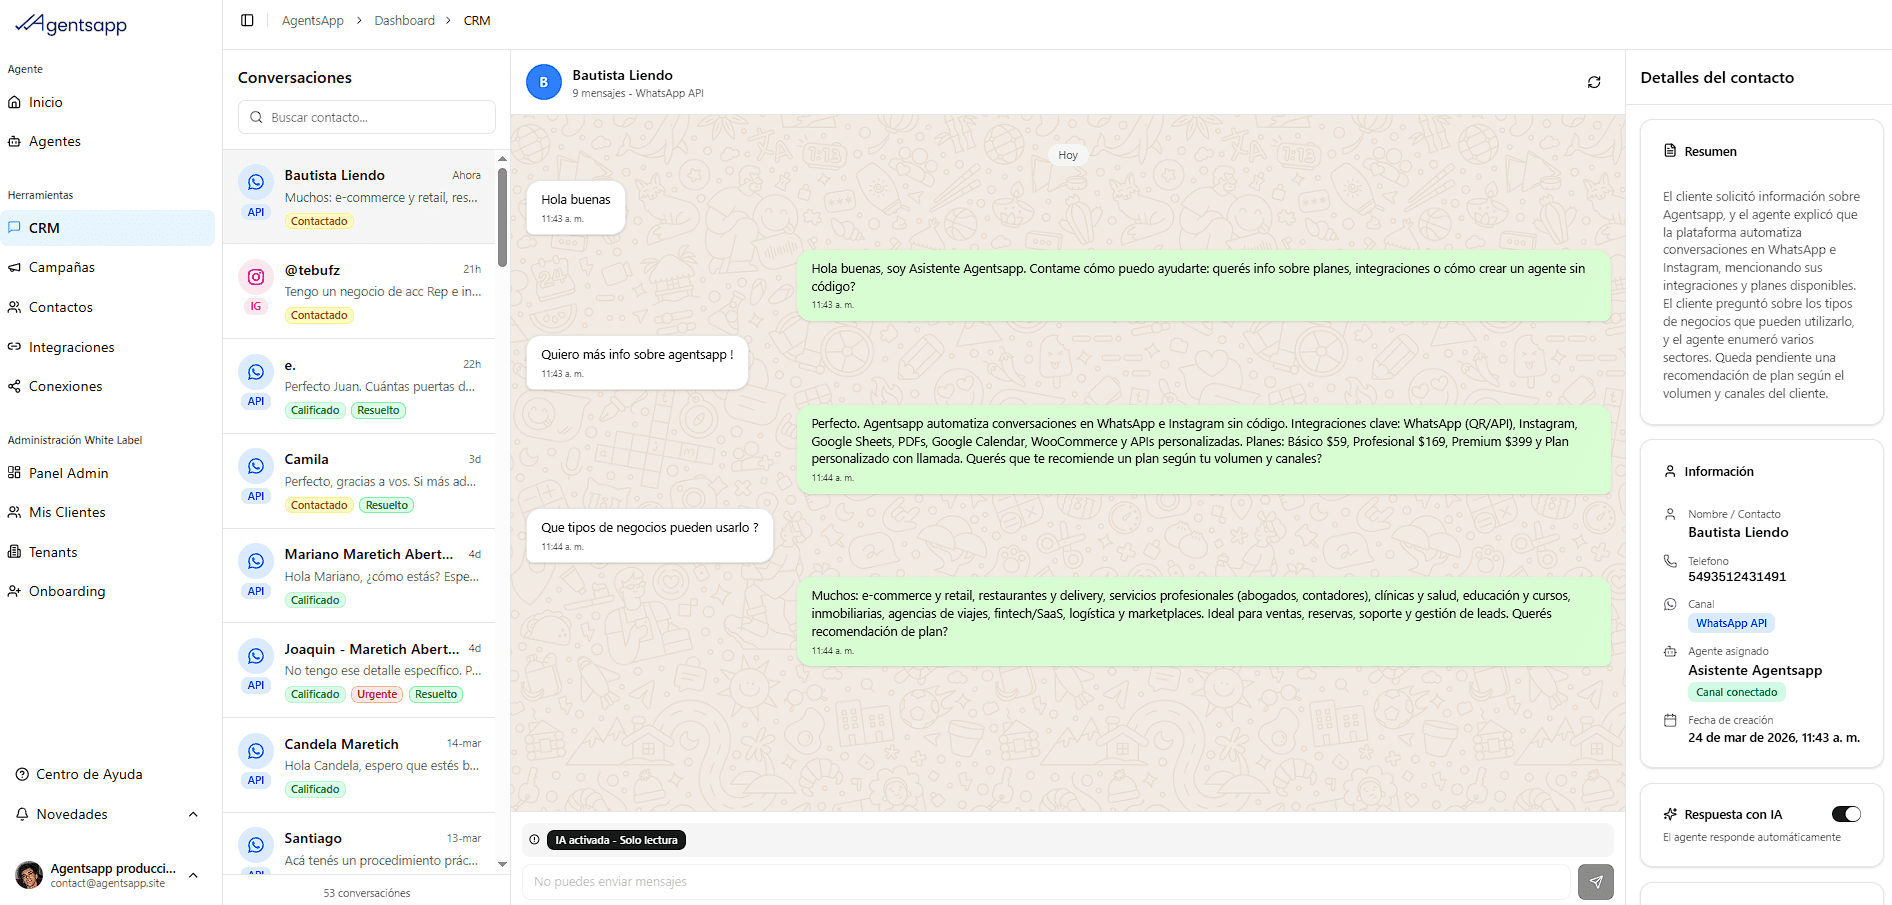Collapse the sidebar using the panel toggle icon
The image size is (1892, 905).
tap(247, 20)
